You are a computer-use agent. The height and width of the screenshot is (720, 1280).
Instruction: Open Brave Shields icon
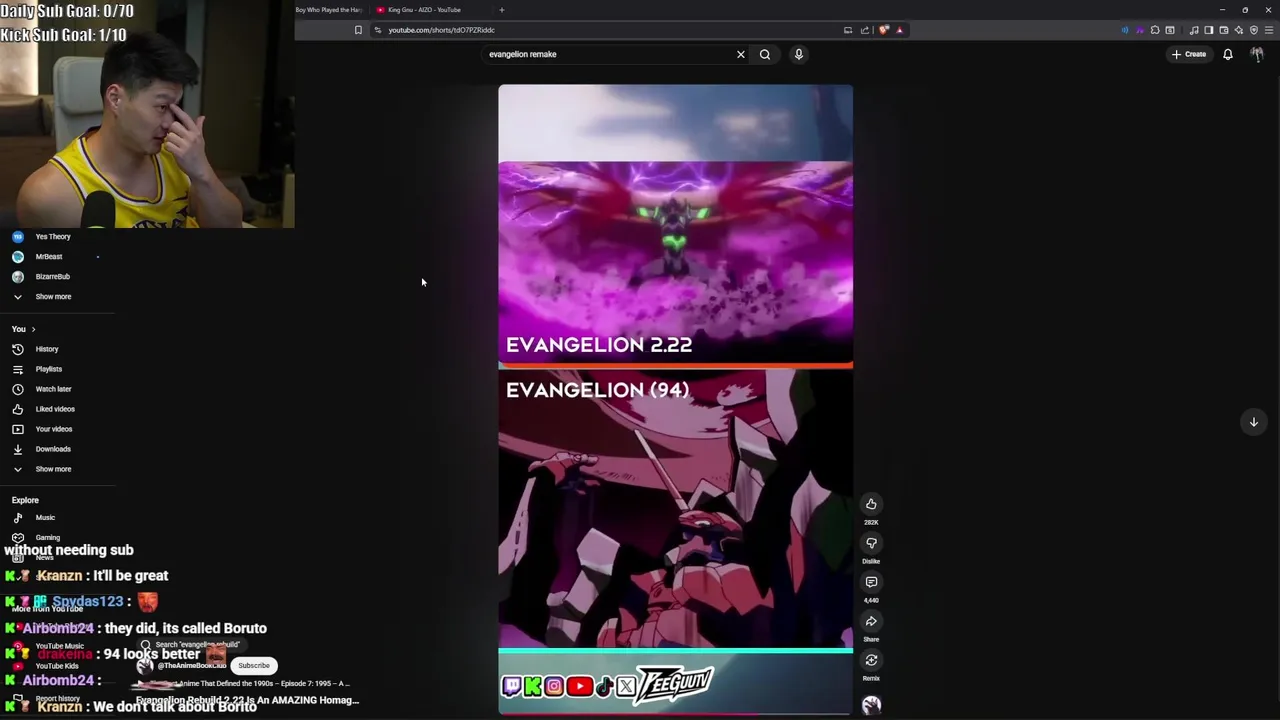tap(884, 30)
